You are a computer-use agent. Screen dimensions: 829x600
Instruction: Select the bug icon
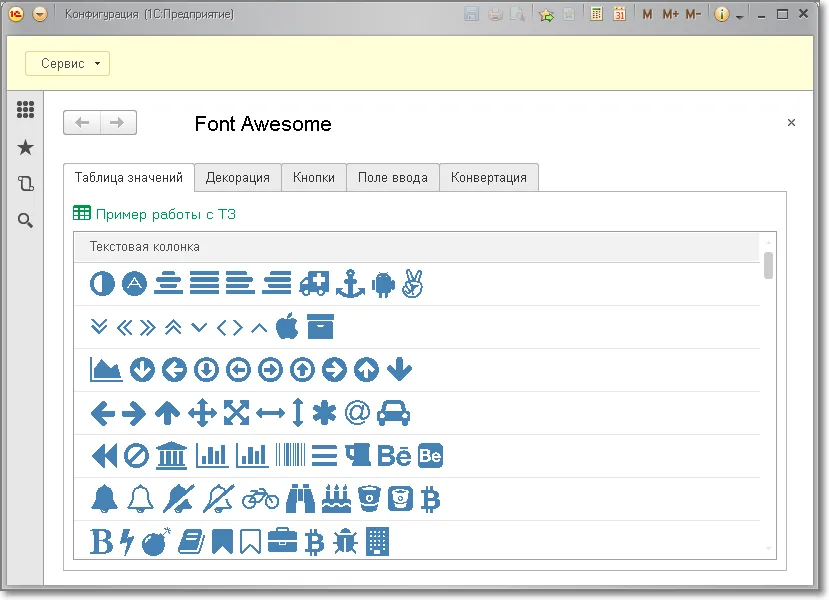(345, 542)
